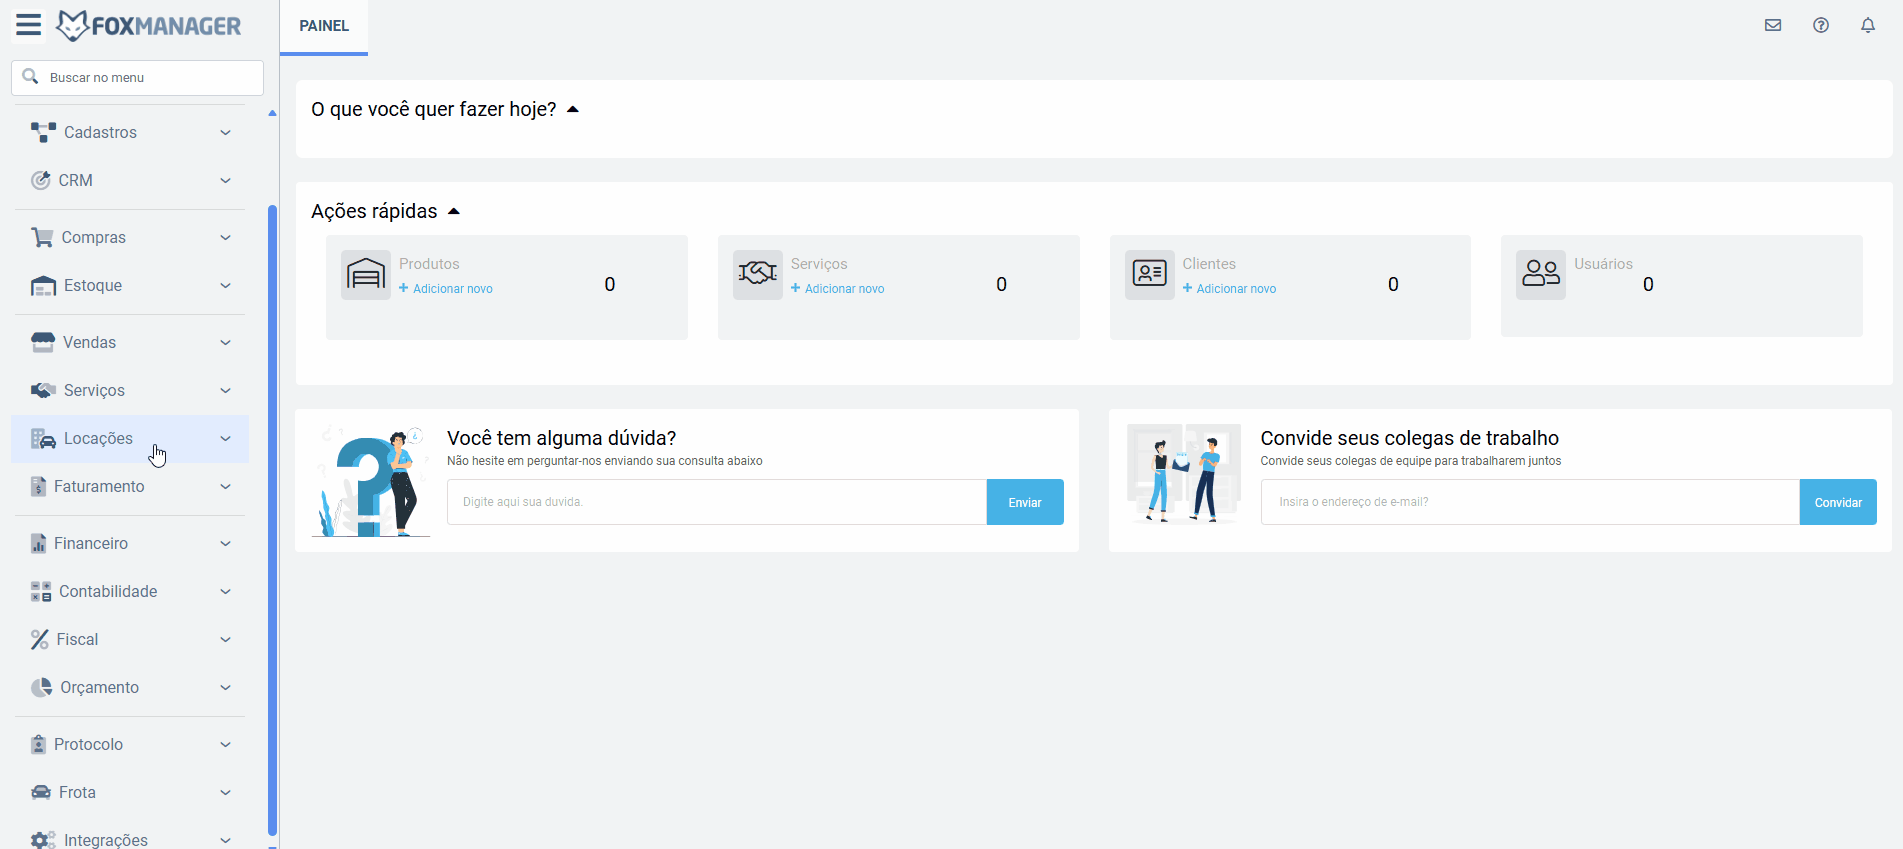Image resolution: width=1903 pixels, height=849 pixels.
Task: Select the PAINEL tab
Action: click(x=324, y=26)
